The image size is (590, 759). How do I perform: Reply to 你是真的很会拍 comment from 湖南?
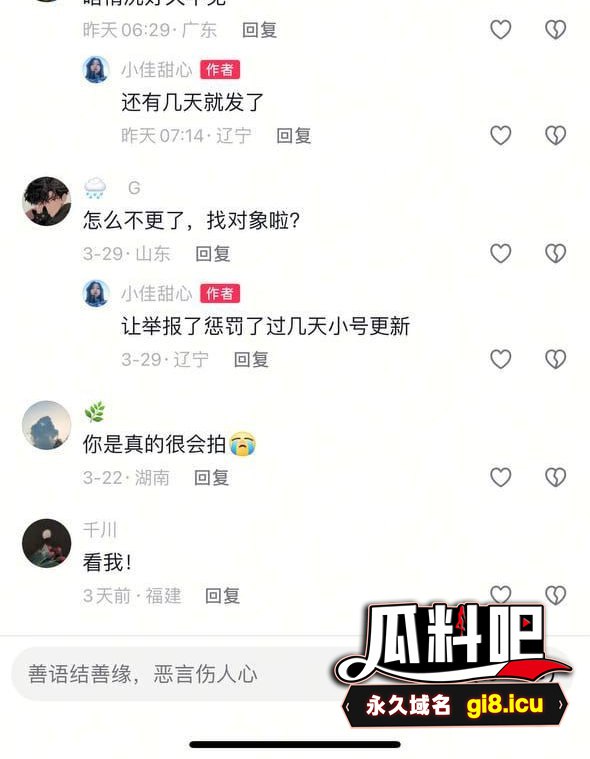tap(212, 478)
